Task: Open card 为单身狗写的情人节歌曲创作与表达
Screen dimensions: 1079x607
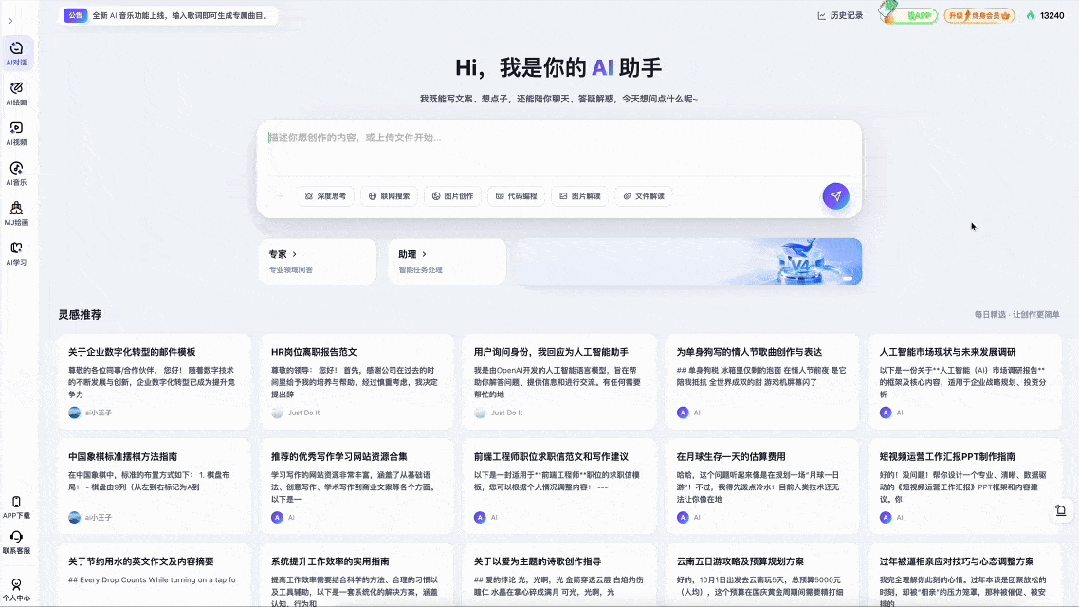Action: [x=762, y=382]
